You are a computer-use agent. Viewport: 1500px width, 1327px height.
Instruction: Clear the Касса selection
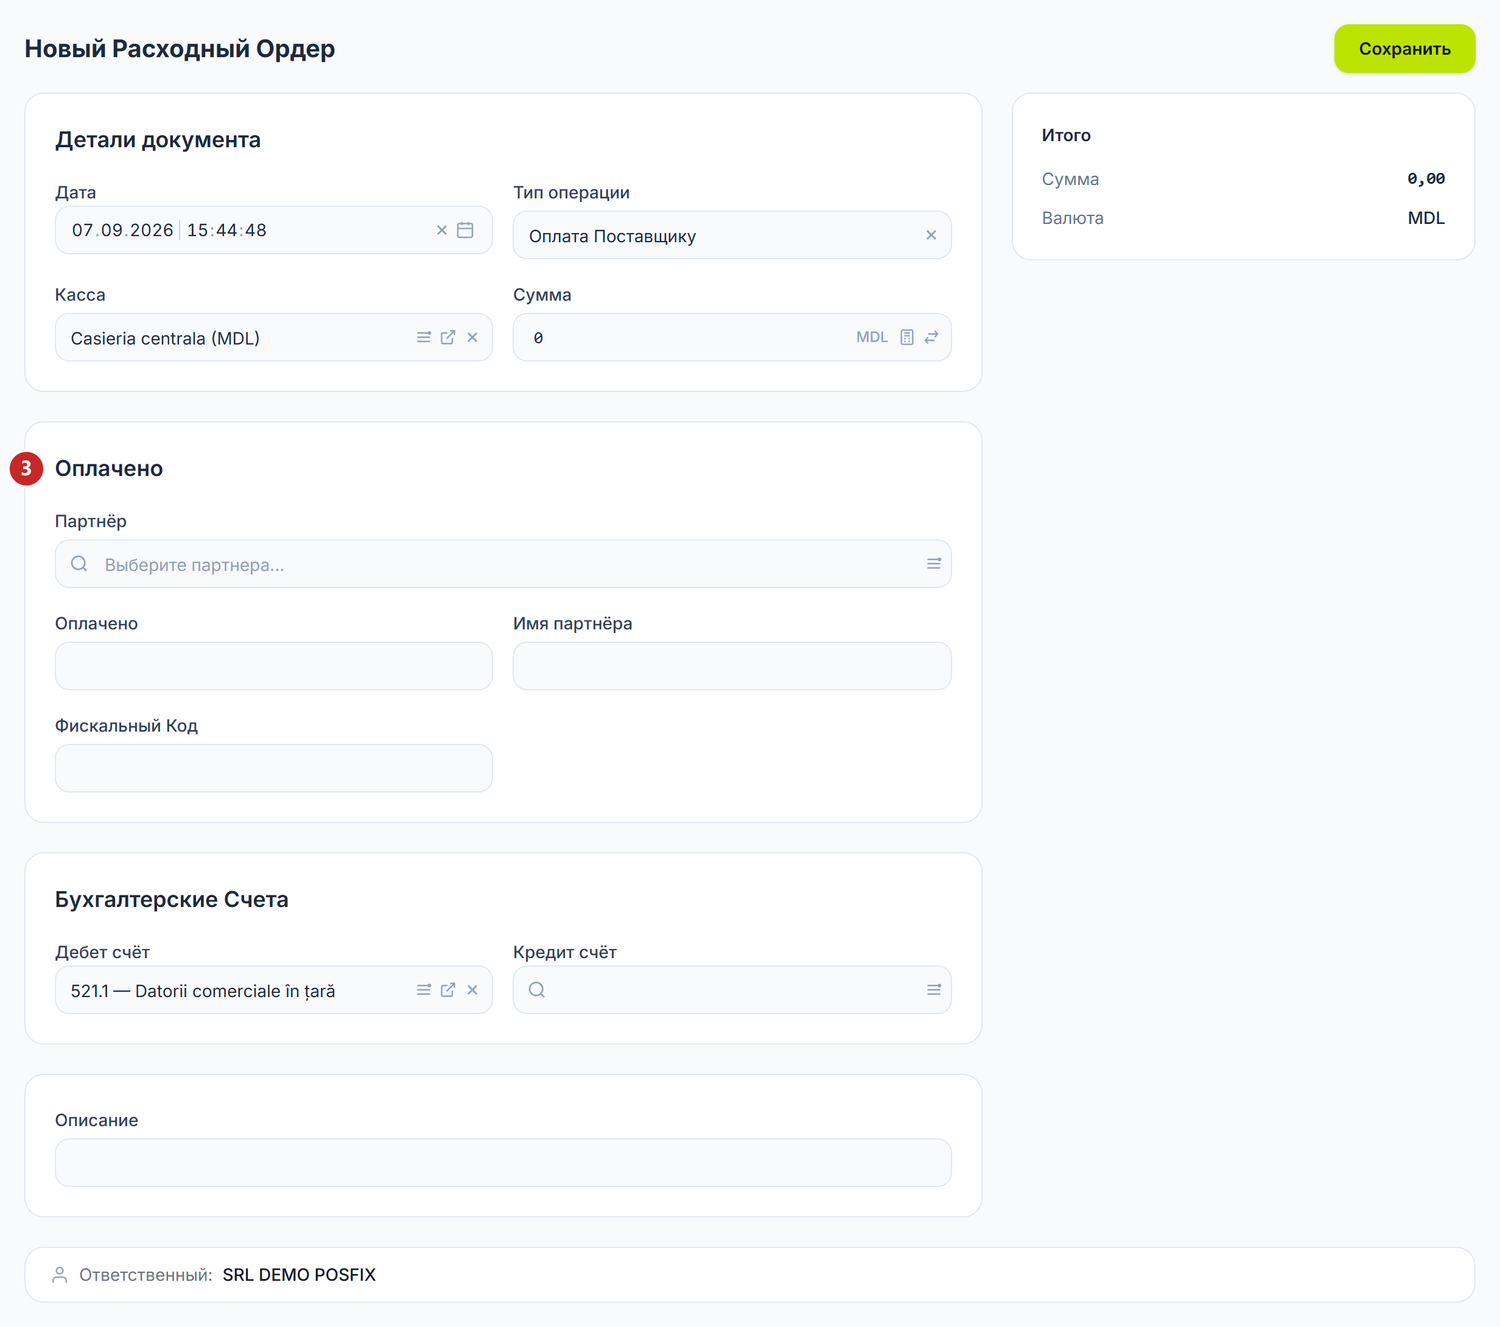(x=473, y=338)
